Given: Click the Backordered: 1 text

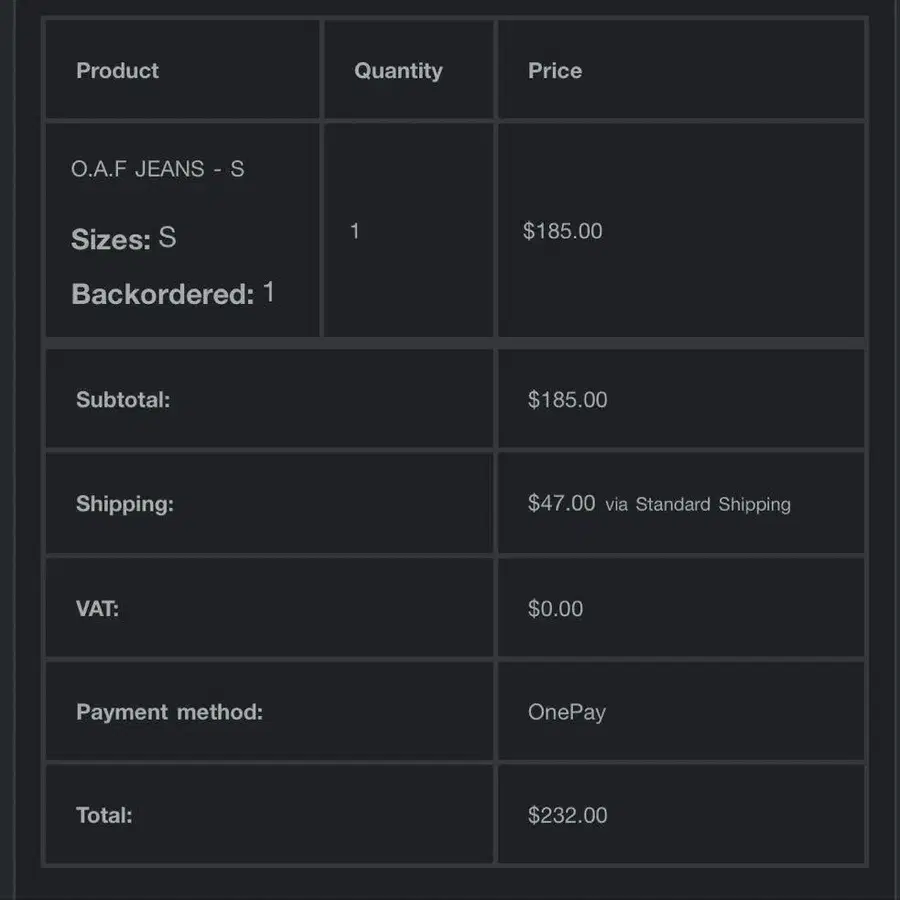Looking at the screenshot, I should click(x=173, y=293).
